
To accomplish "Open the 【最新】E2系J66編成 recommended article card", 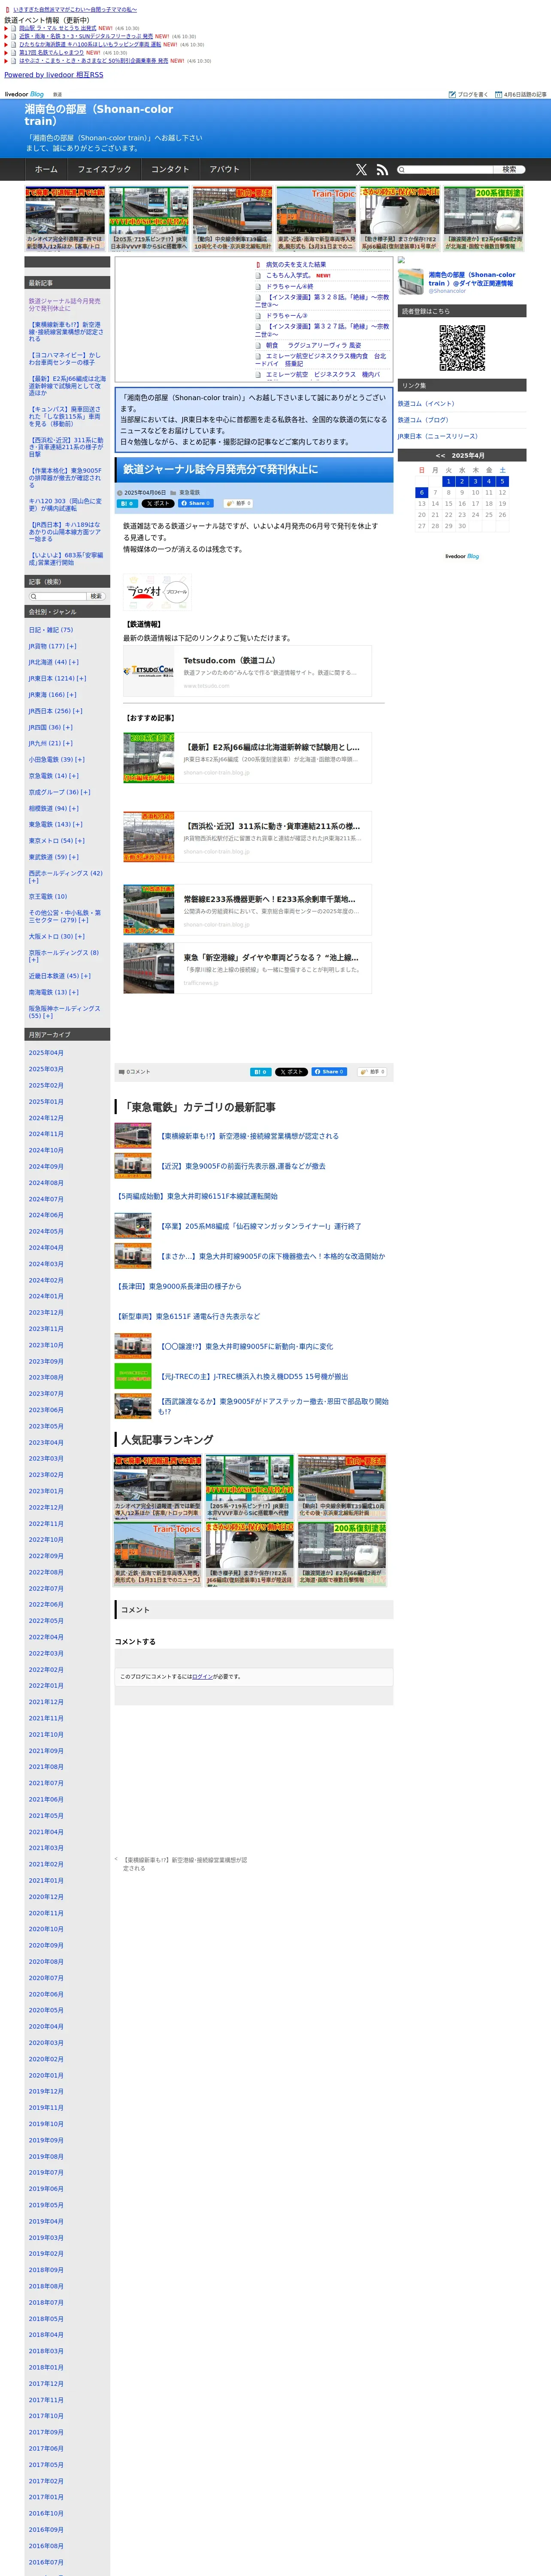I will pyautogui.click(x=247, y=758).
